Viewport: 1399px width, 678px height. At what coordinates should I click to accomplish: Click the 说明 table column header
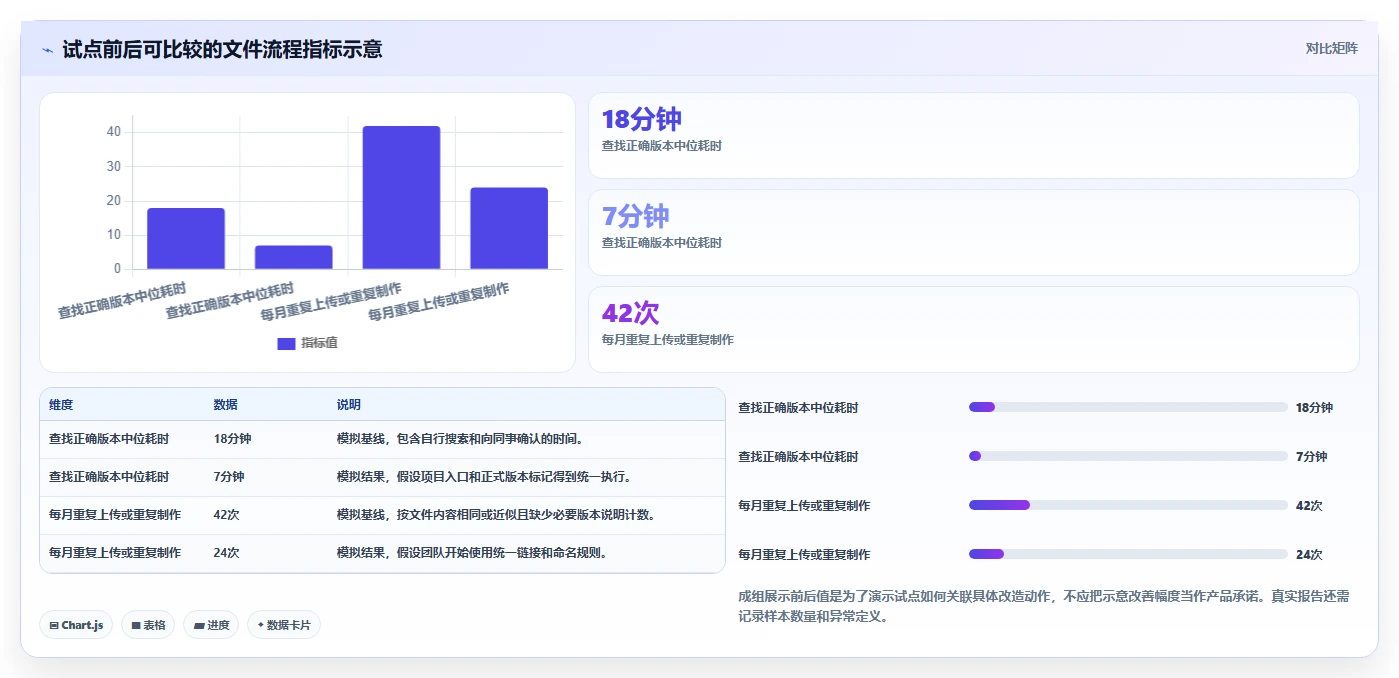349,405
